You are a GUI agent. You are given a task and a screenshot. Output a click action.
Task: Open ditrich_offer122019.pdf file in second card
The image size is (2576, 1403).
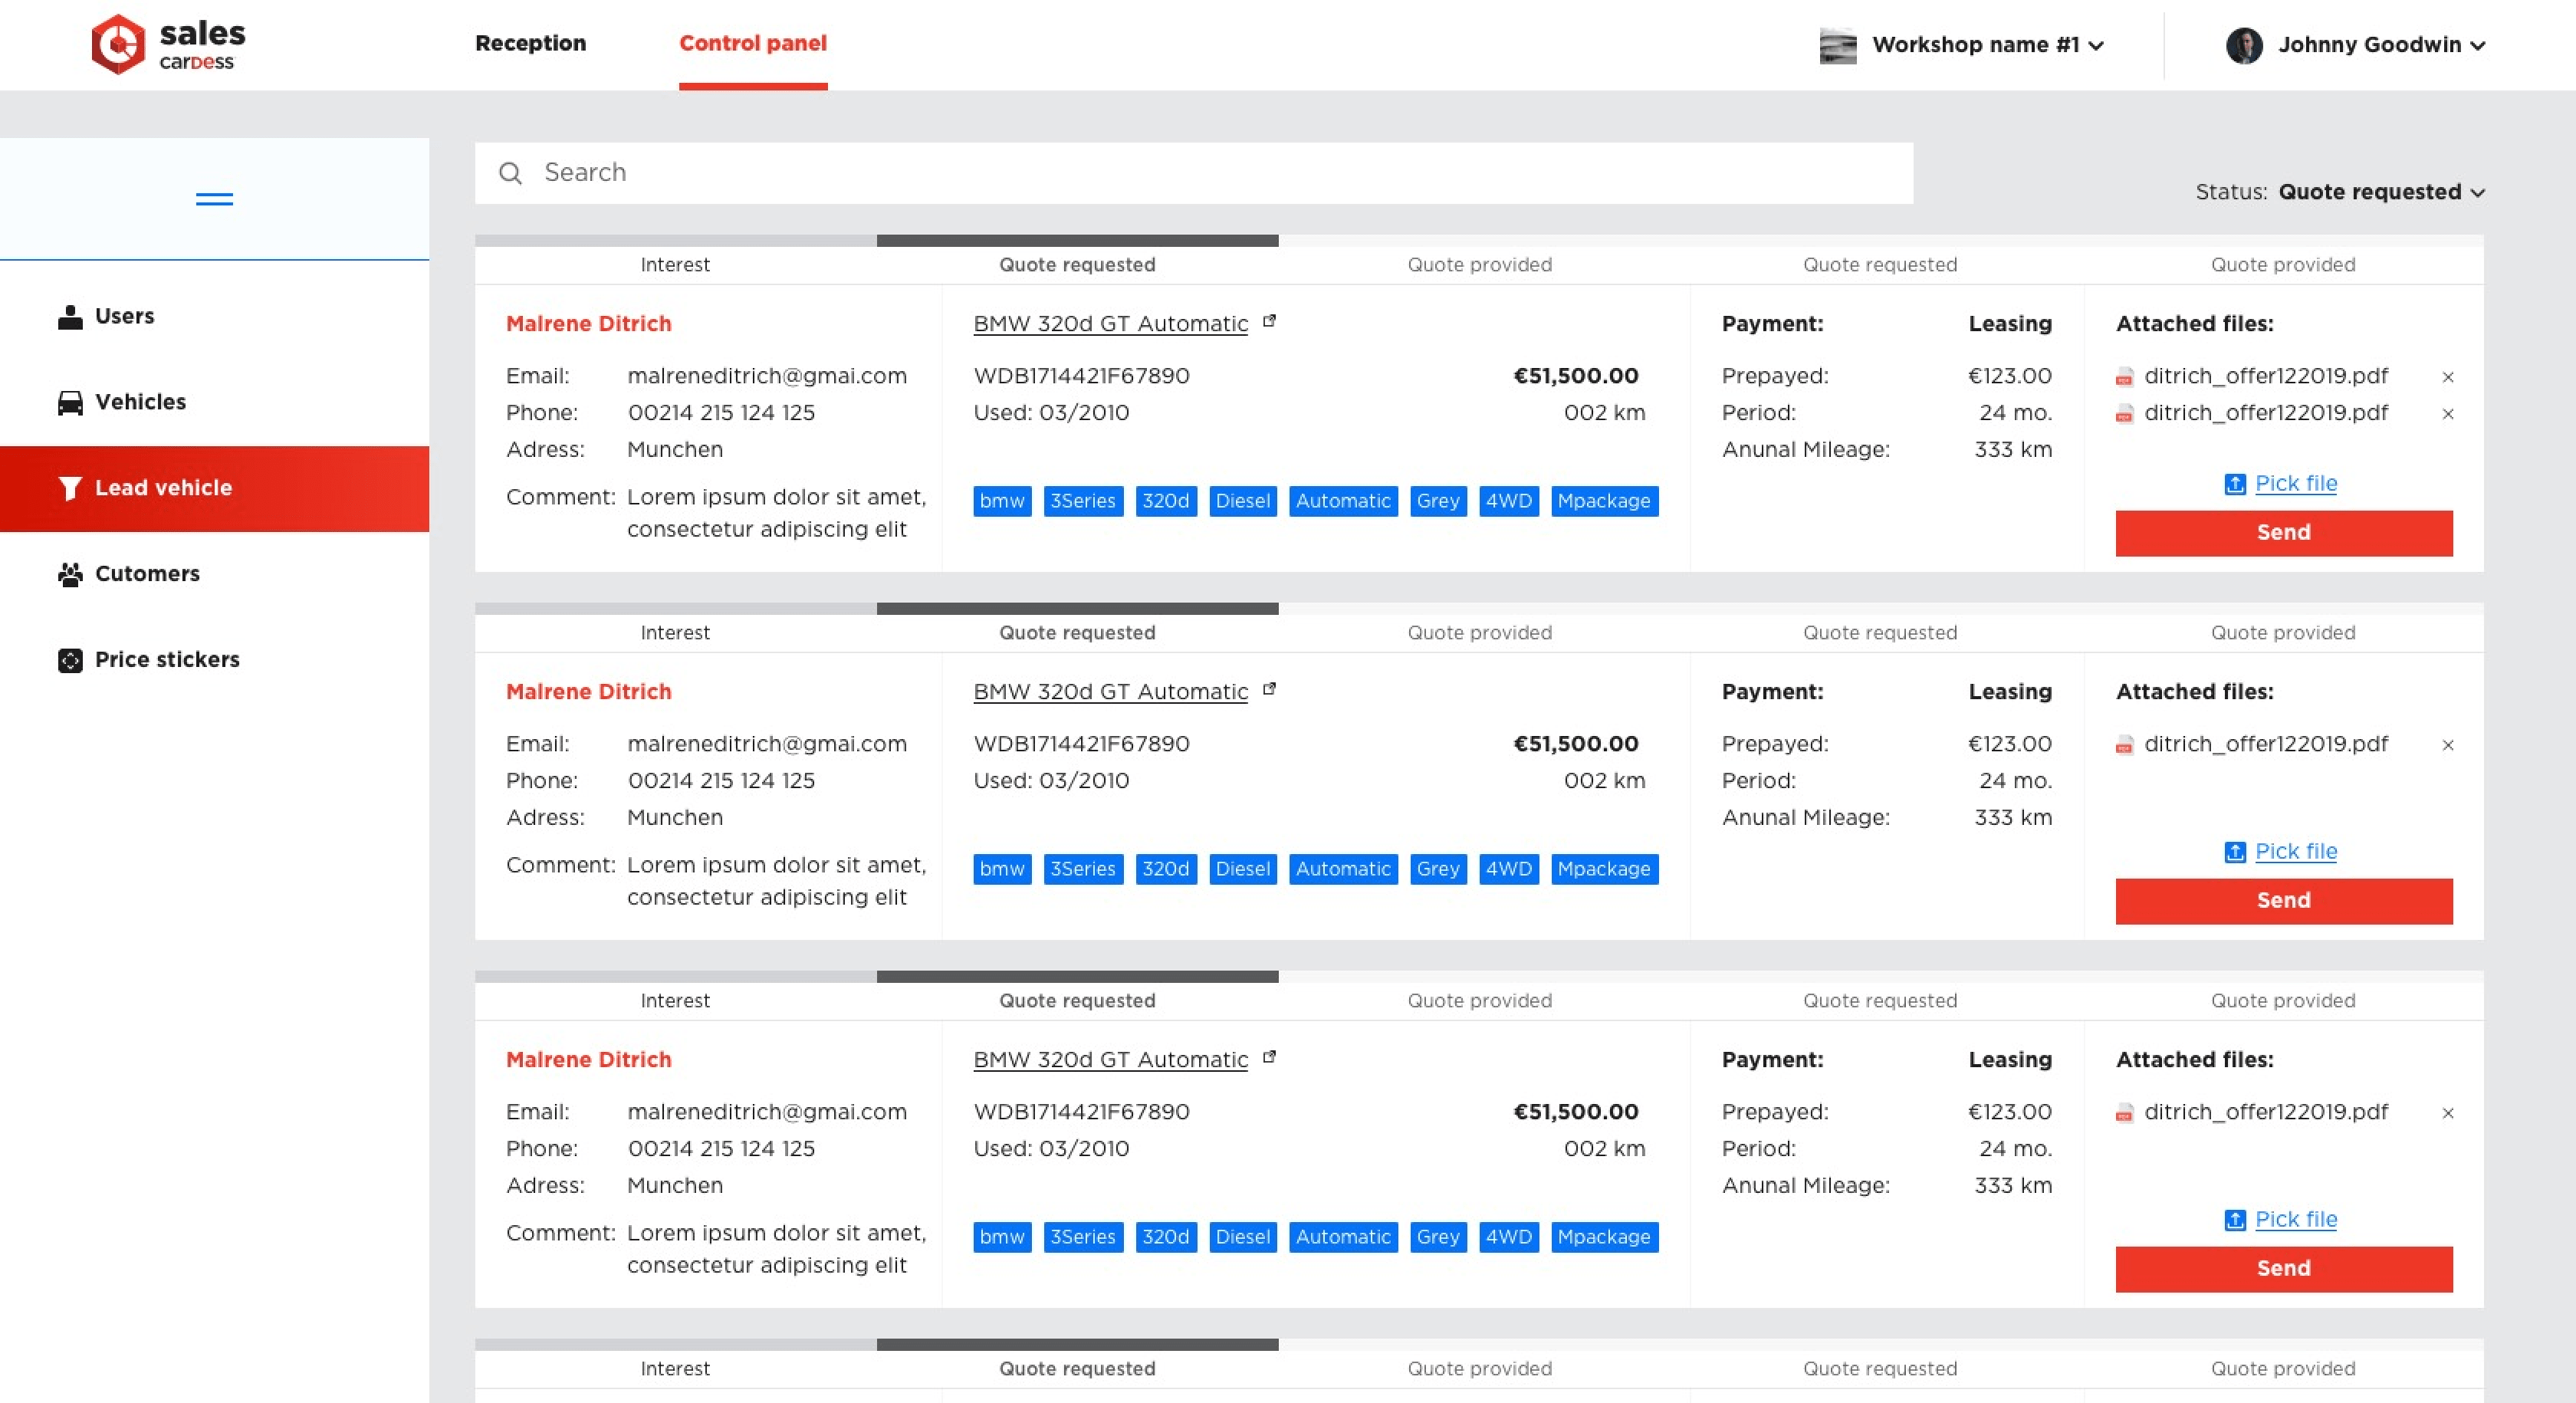2266,745
